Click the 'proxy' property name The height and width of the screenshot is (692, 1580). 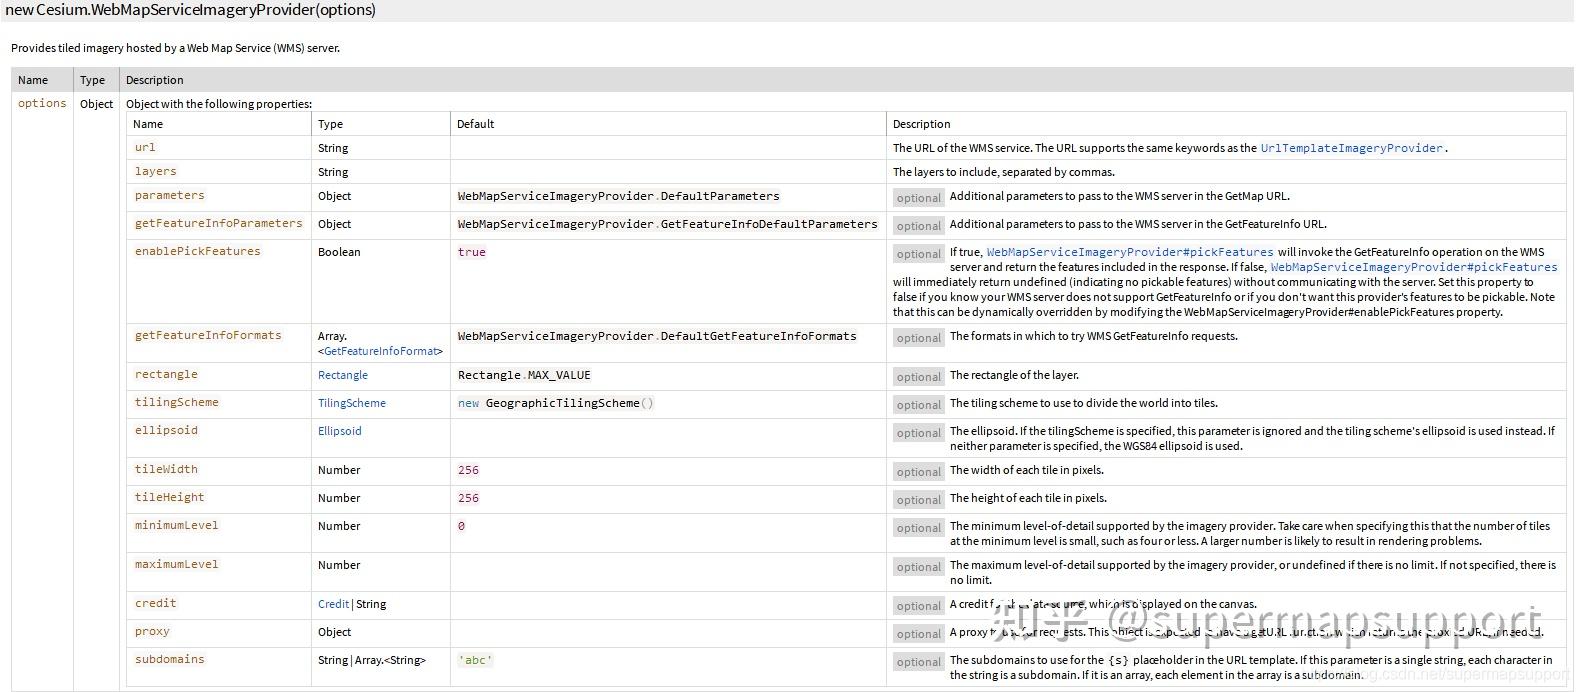152,631
